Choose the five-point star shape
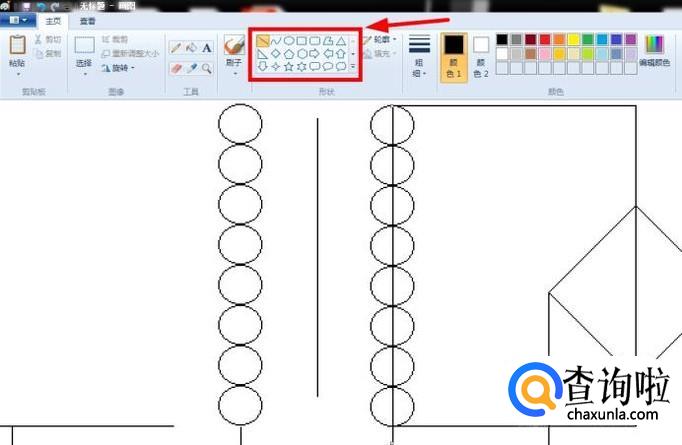Screen dimensions: 682x445 pyautogui.click(x=288, y=67)
